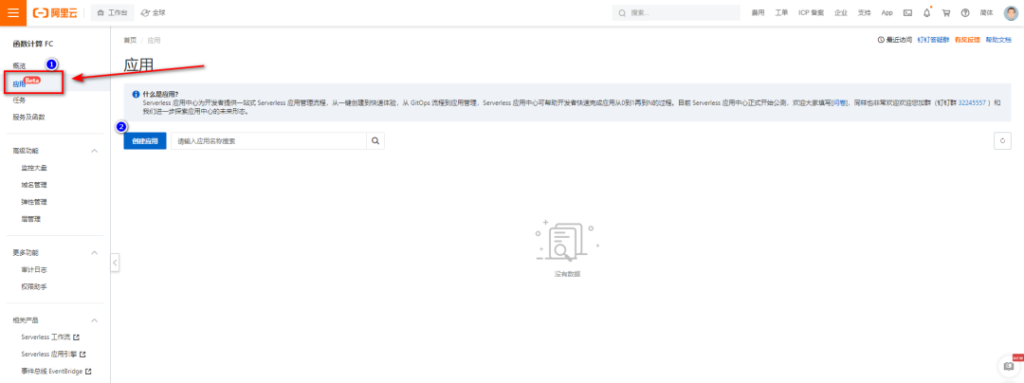The image size is (1024, 383).
Task: Refresh the application list
Action: [x=1002, y=141]
